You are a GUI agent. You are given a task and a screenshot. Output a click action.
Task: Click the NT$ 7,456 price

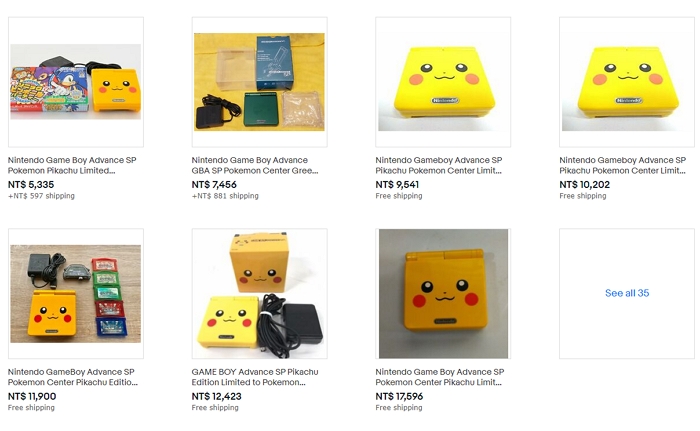click(214, 184)
